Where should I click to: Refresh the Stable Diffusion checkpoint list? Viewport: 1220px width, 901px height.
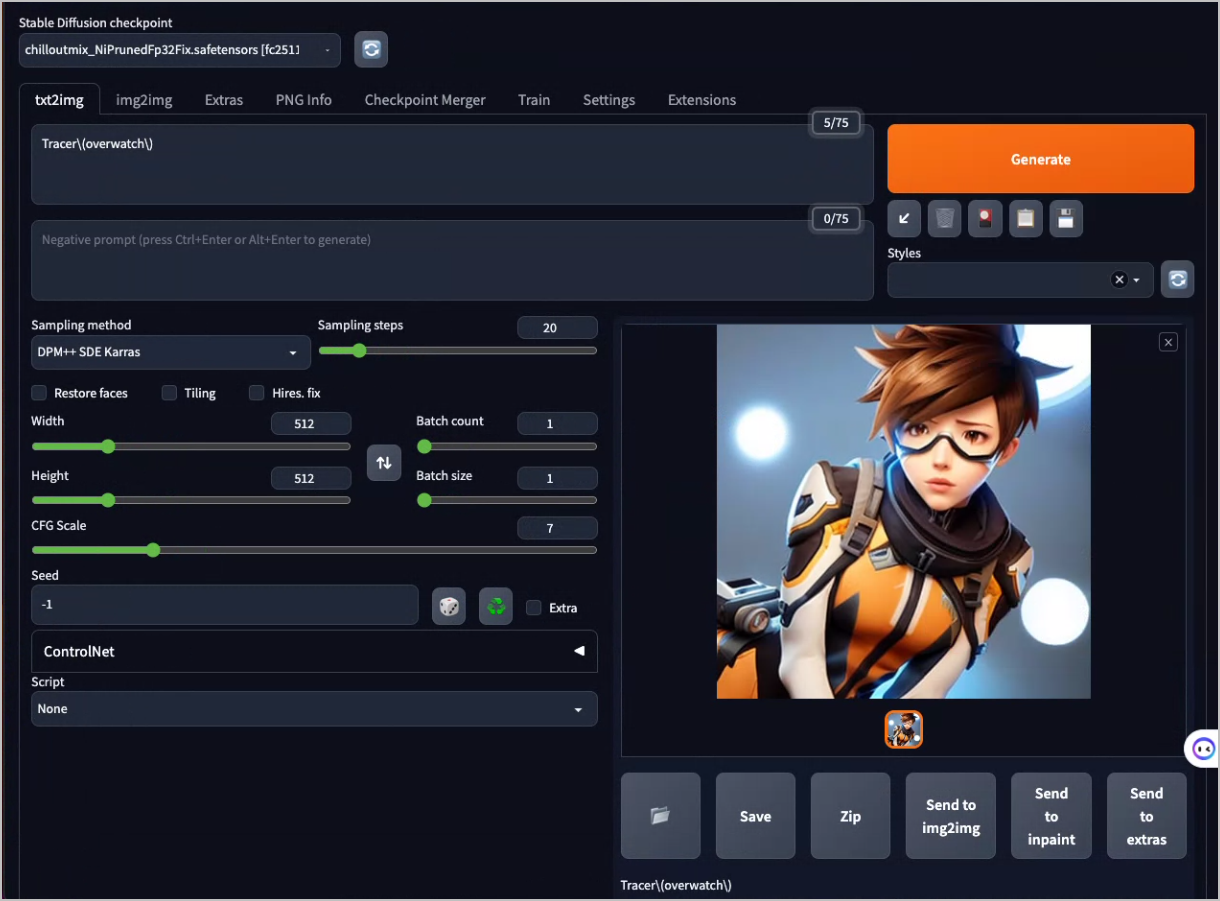pos(371,49)
